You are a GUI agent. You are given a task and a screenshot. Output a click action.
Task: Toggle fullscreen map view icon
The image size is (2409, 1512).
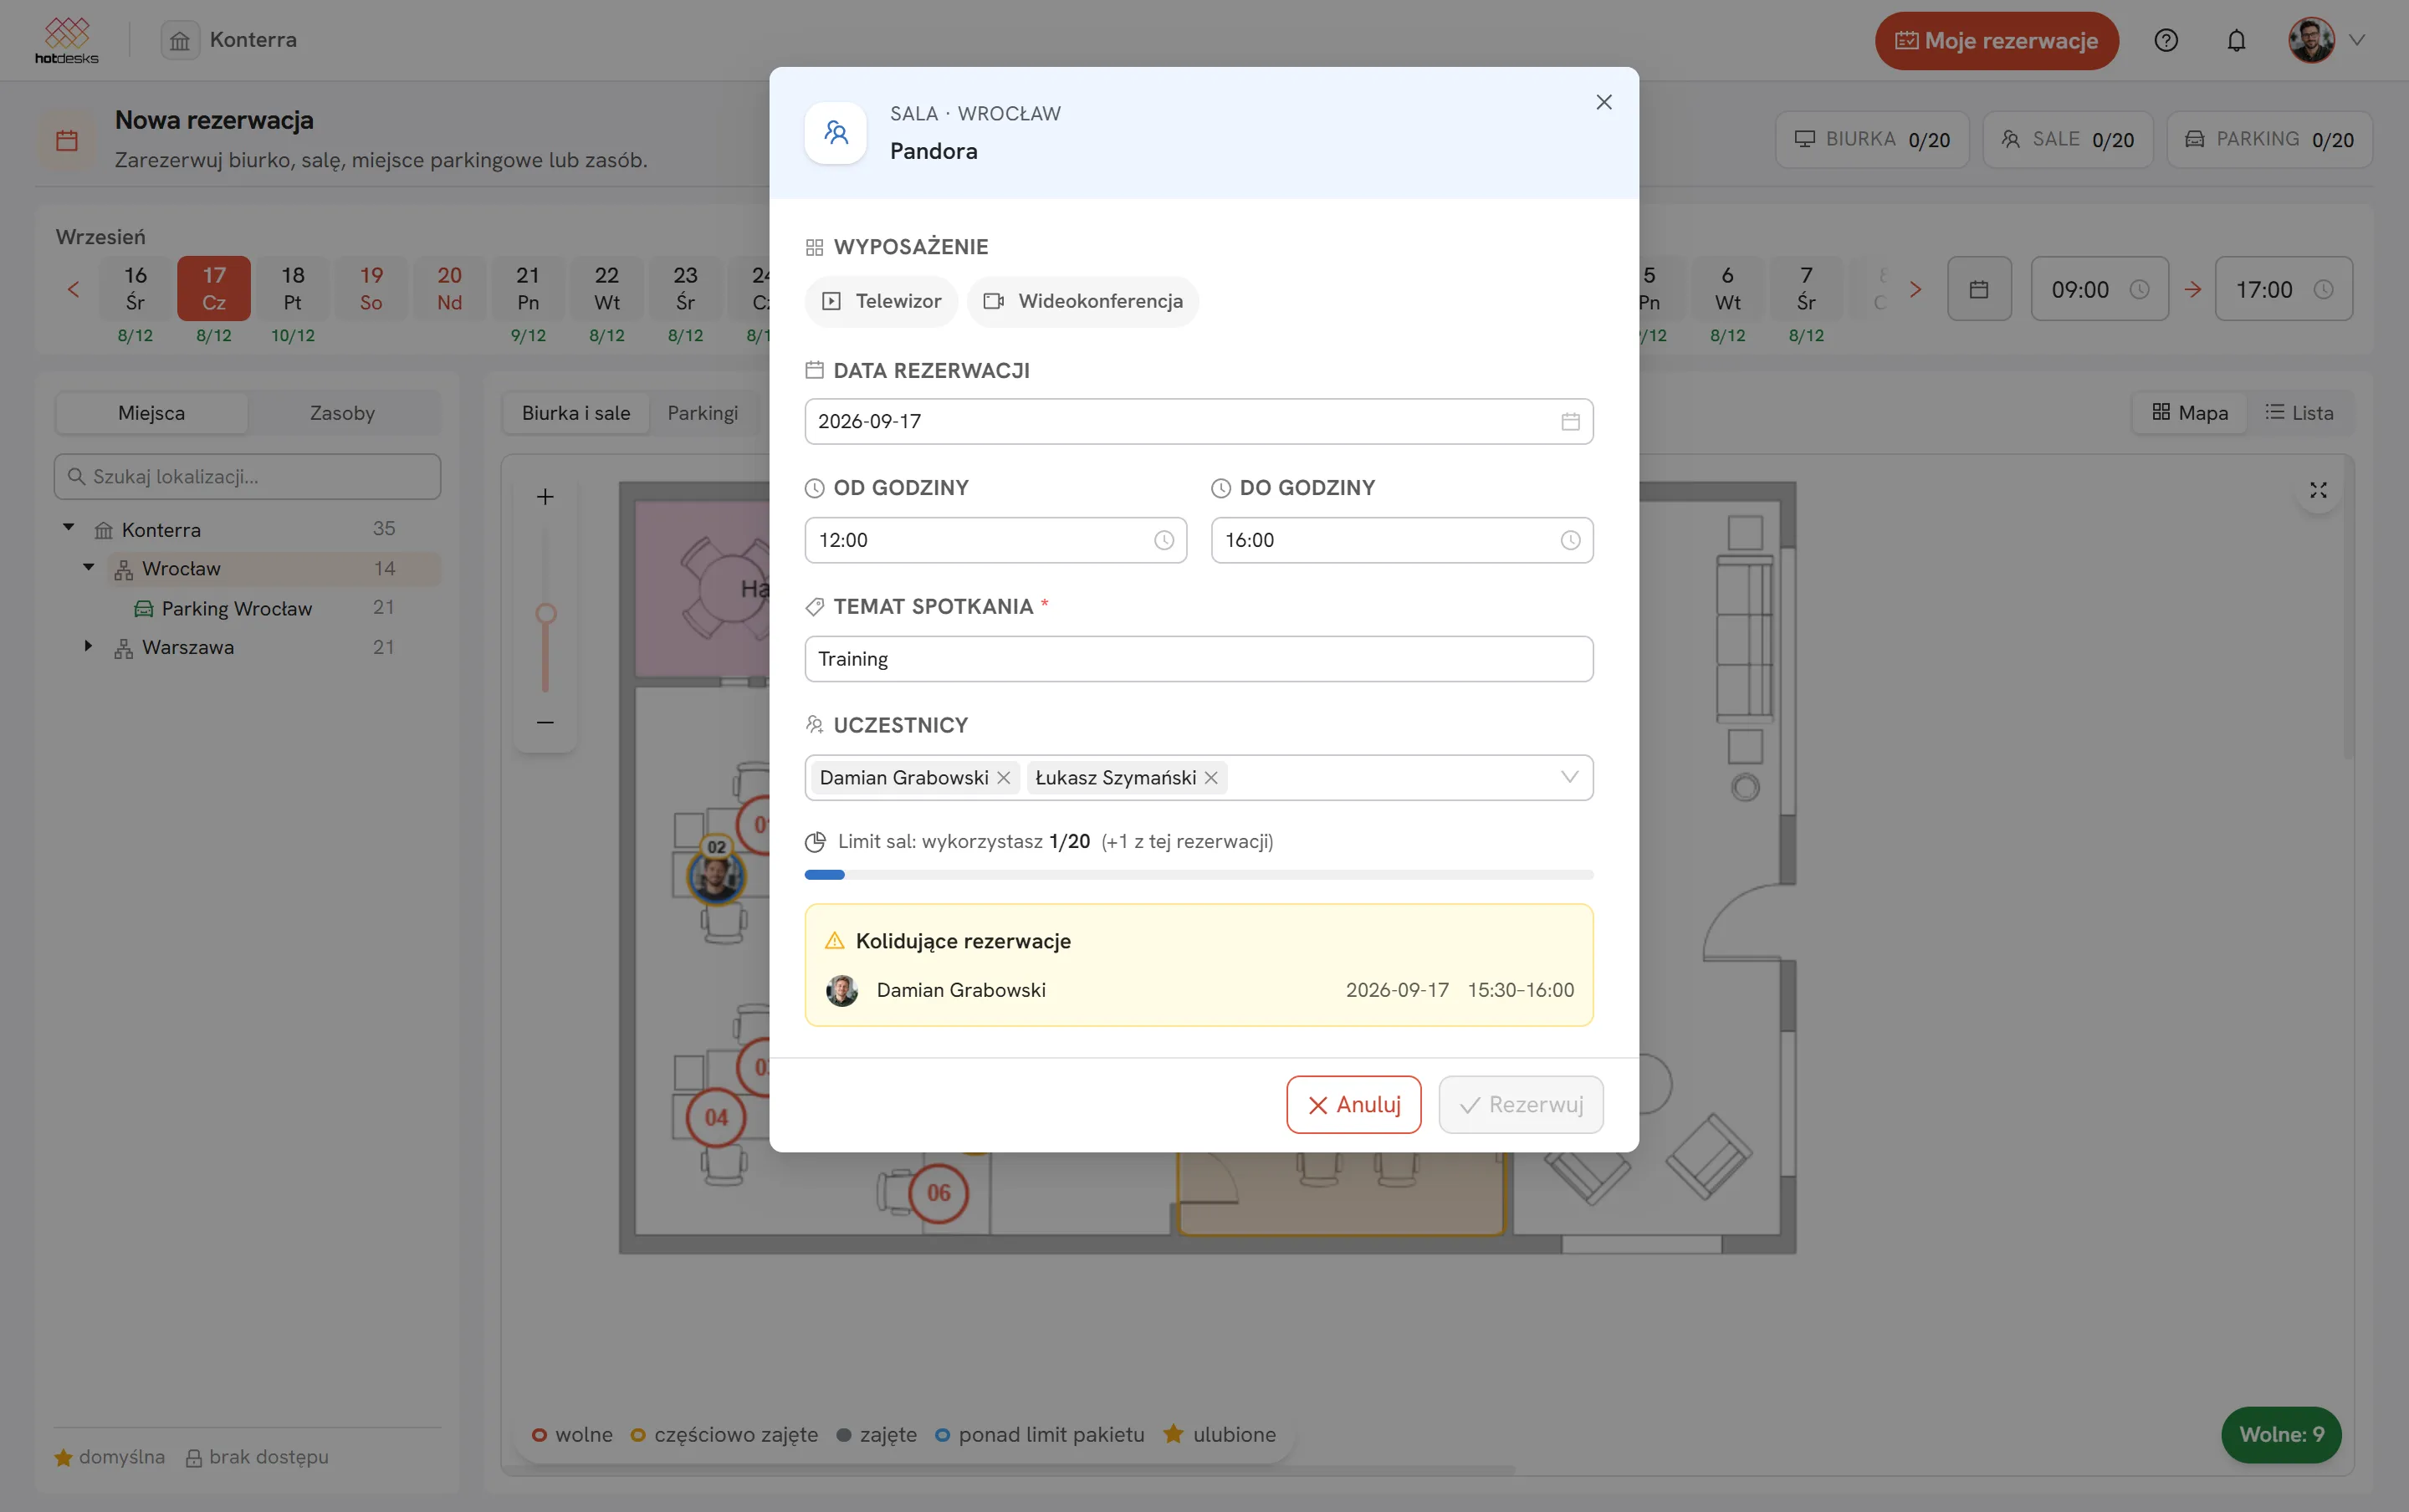pos(2318,490)
